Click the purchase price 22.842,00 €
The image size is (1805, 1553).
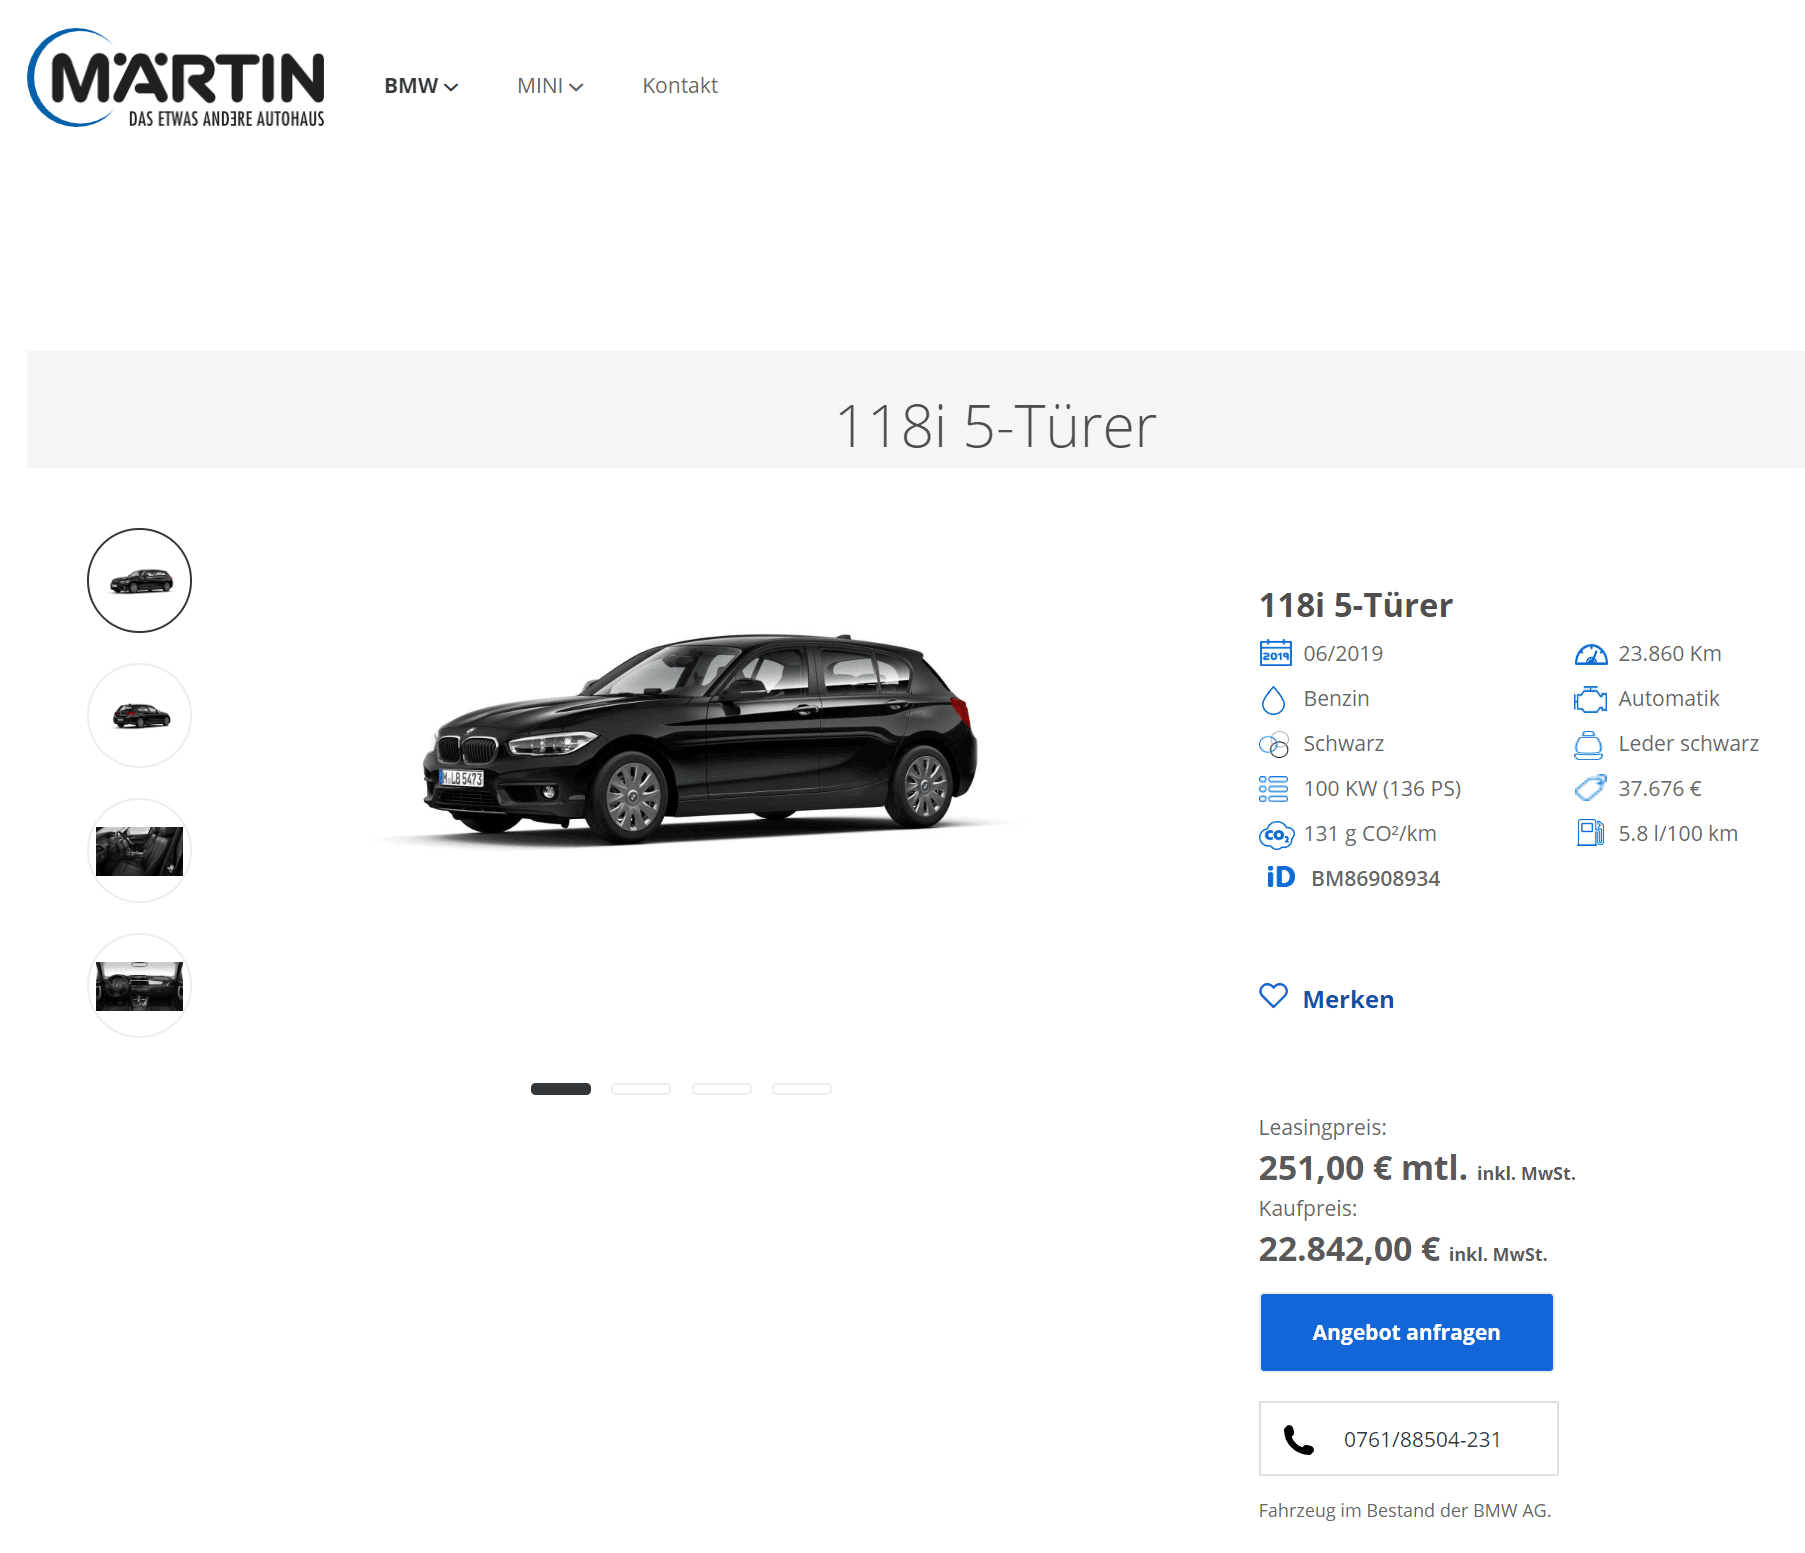1349,1249
